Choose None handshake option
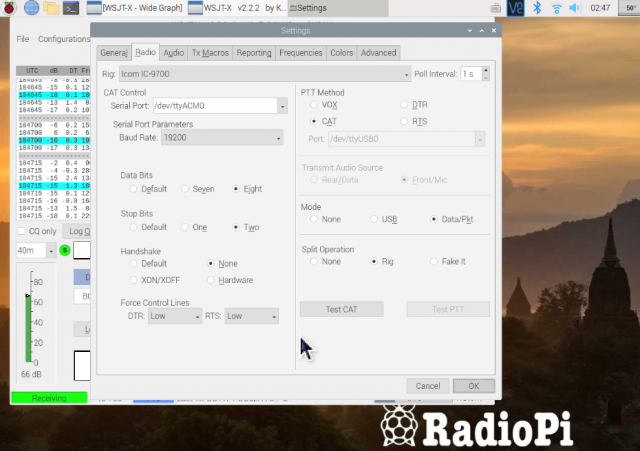This screenshot has height=451, width=640. pyautogui.click(x=222, y=264)
